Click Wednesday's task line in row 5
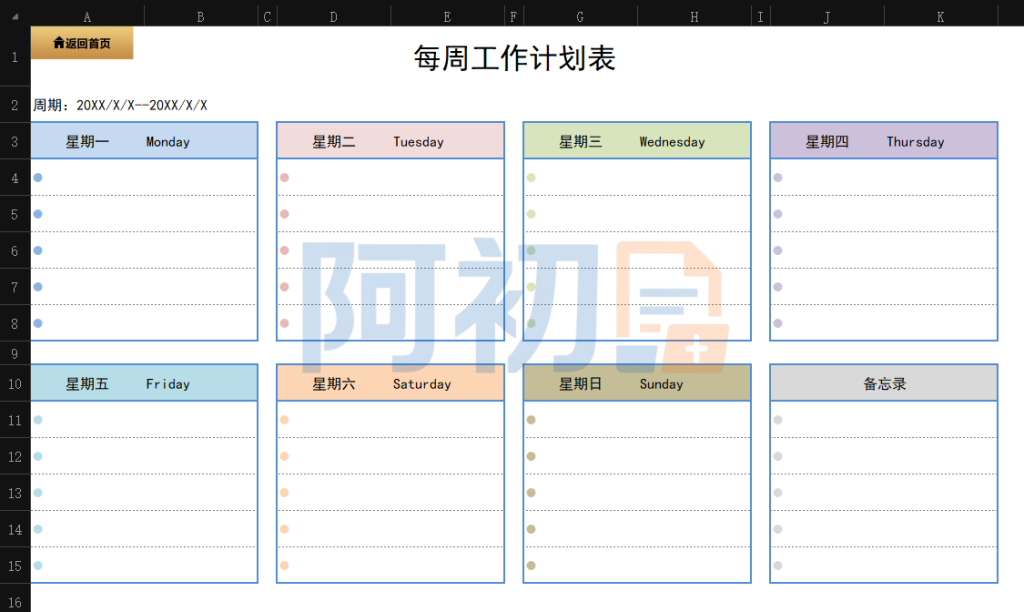Viewport: 1024px width, 612px height. [637, 214]
